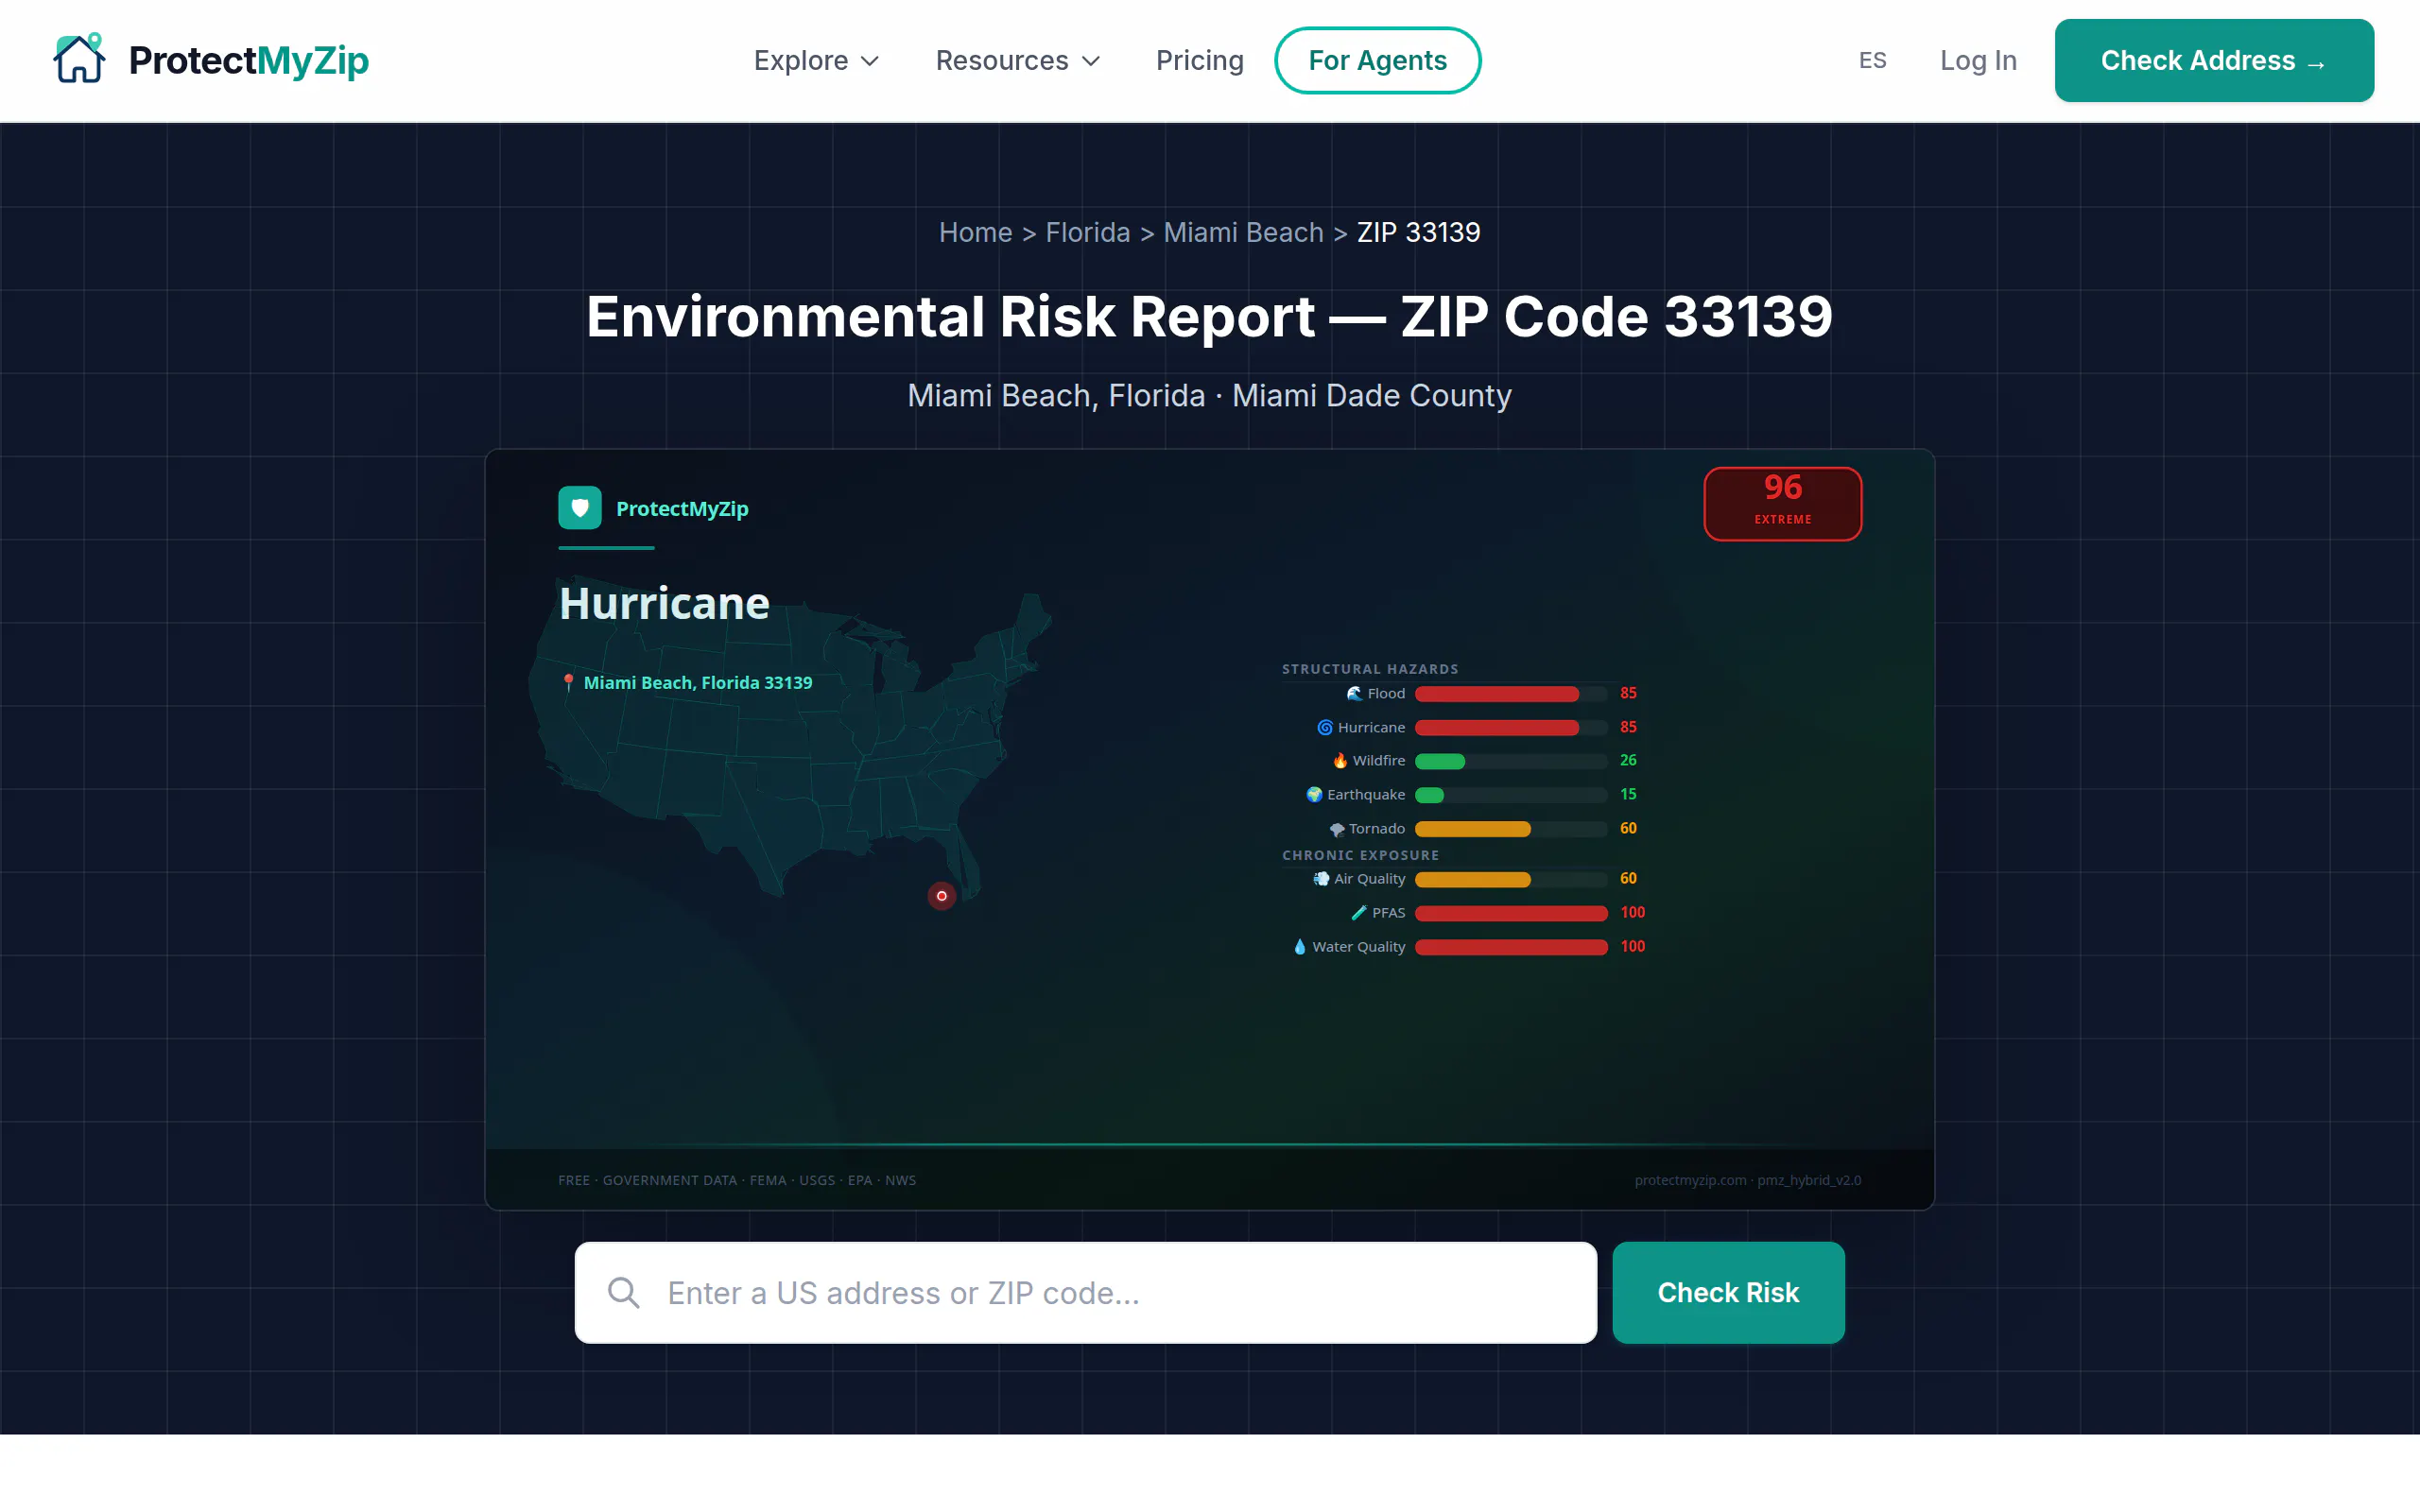Screen dimensions: 2420x1512
Task: Click protectmyzip.com pmz_hybrid_v2.0 footer text
Action: [1747, 1180]
